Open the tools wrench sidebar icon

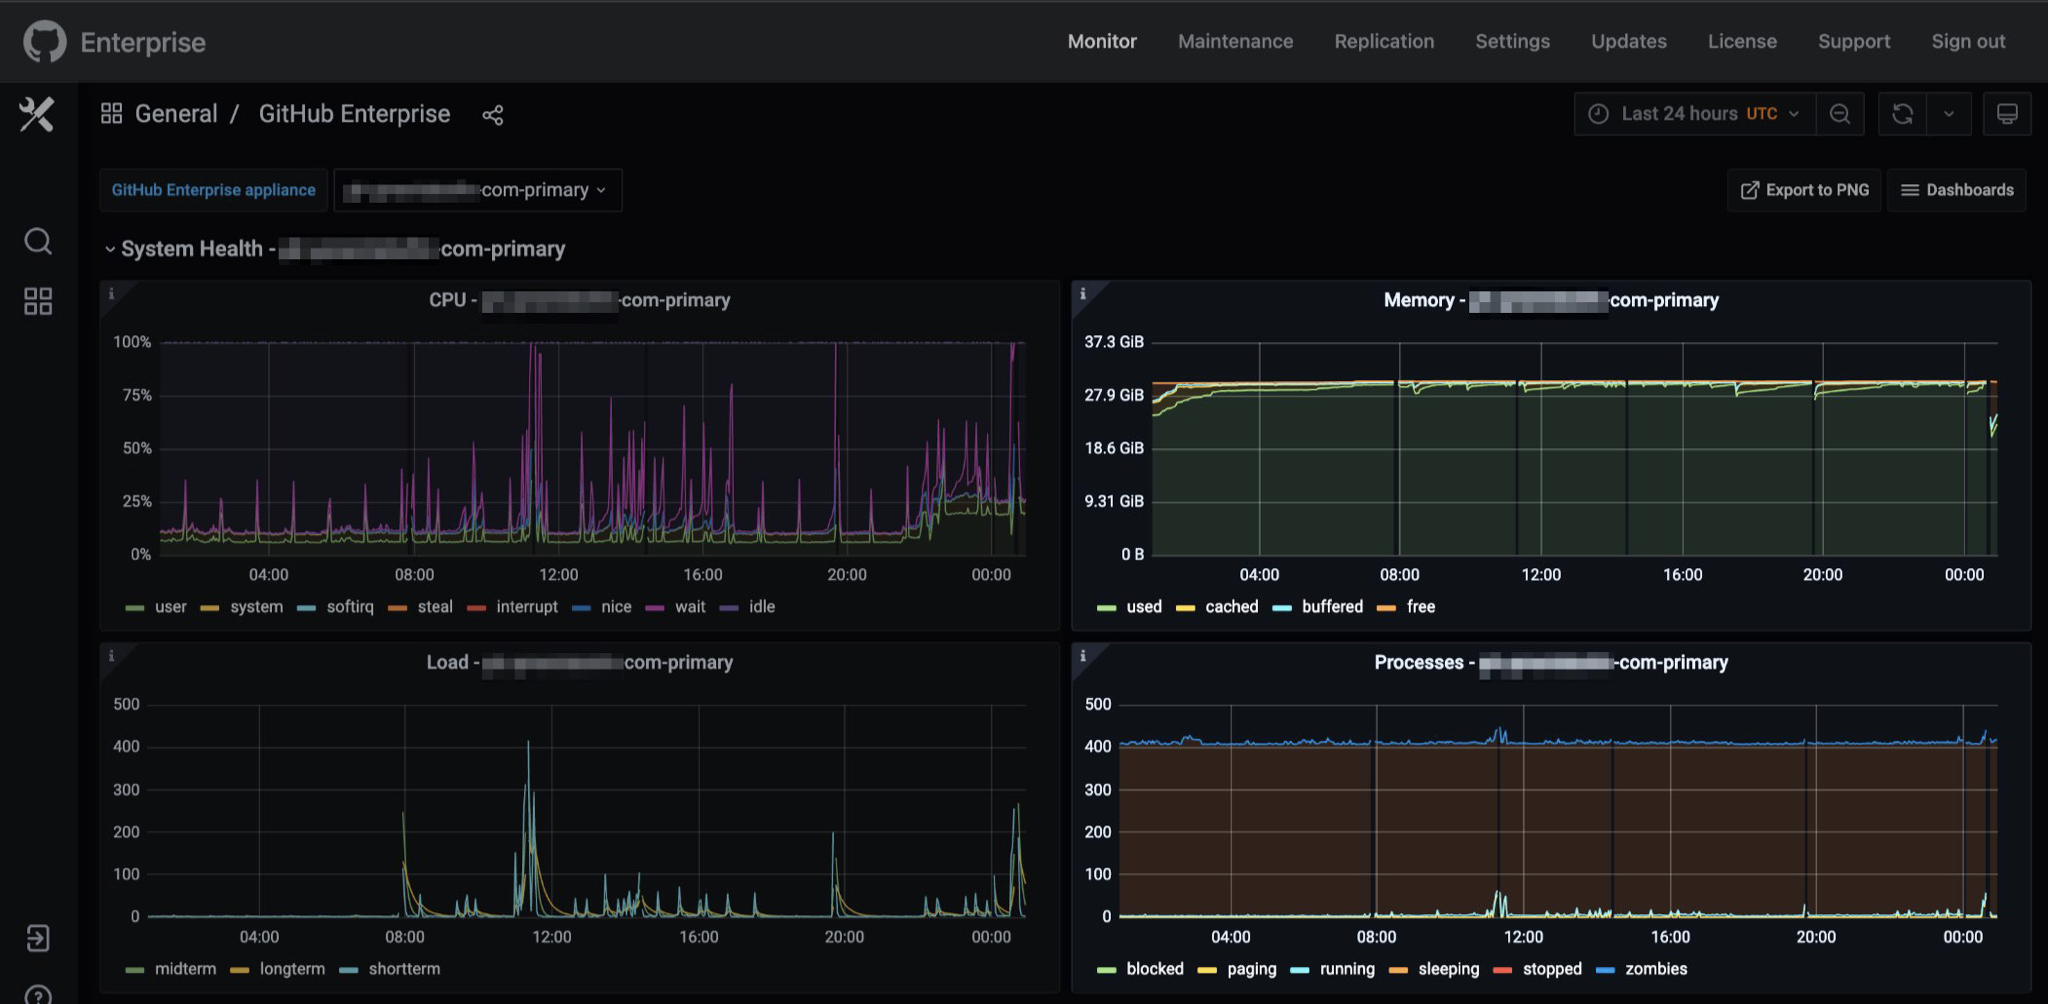pyautogui.click(x=37, y=115)
